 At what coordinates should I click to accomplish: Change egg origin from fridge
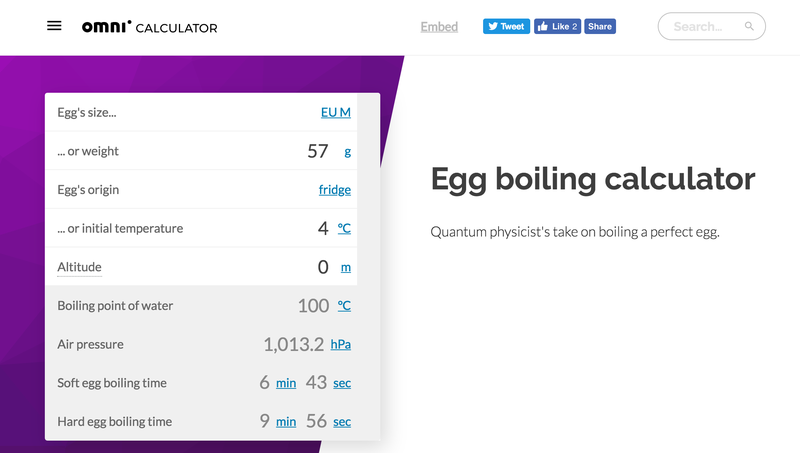[x=335, y=190]
